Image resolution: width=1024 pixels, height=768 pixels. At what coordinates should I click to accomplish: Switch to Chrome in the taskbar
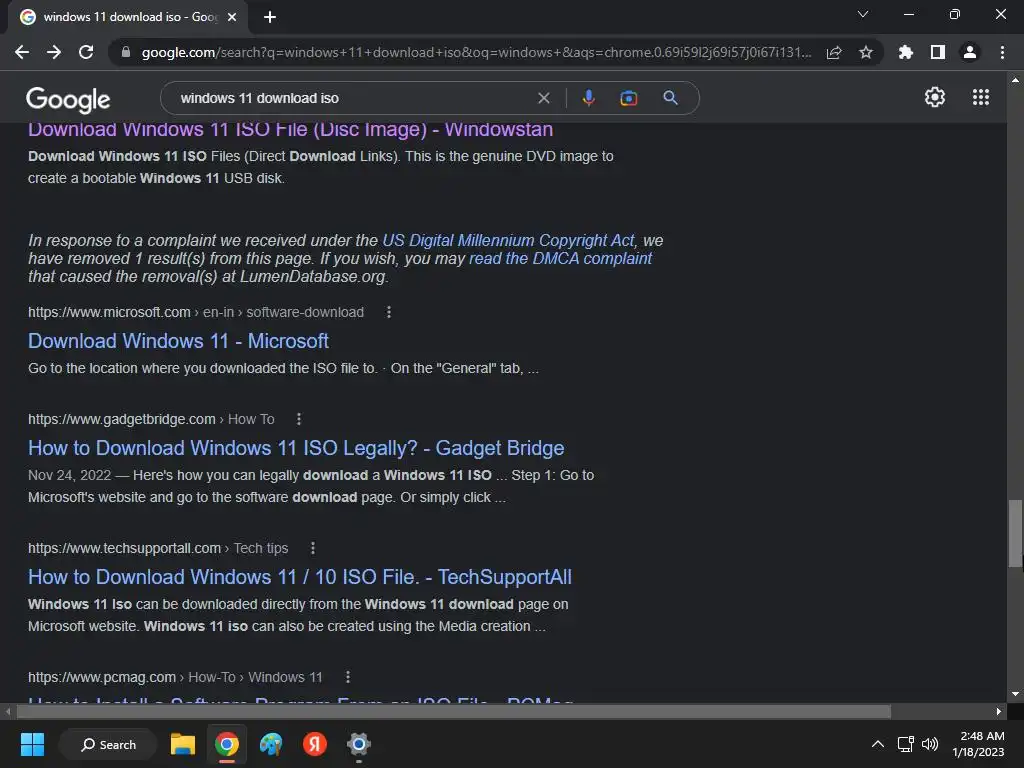click(x=227, y=744)
